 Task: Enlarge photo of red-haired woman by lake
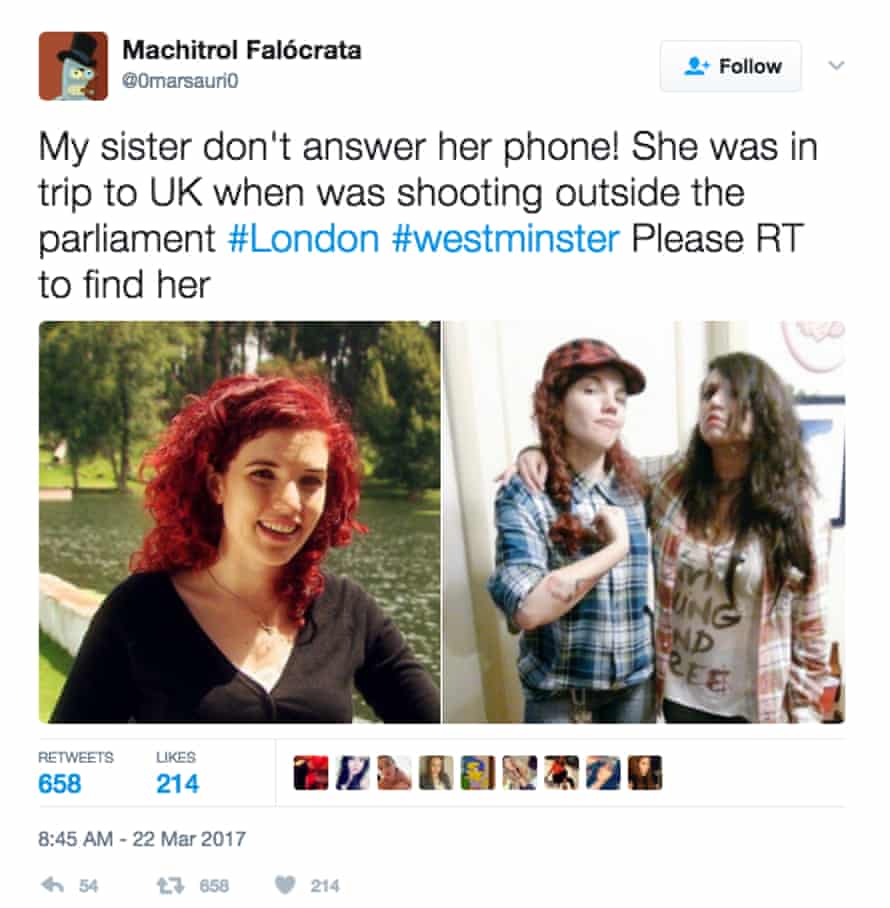[239, 522]
